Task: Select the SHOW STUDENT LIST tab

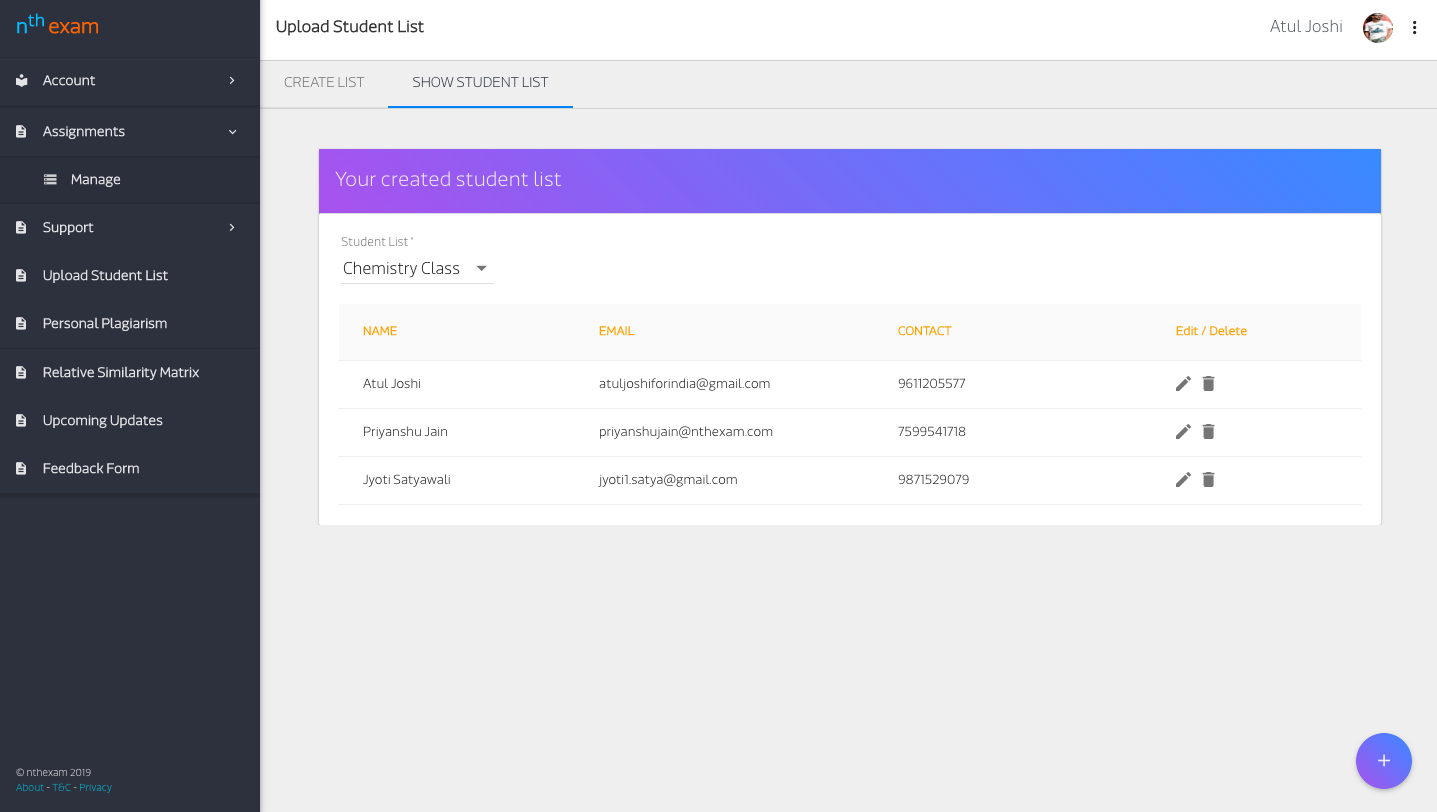Action: (480, 83)
